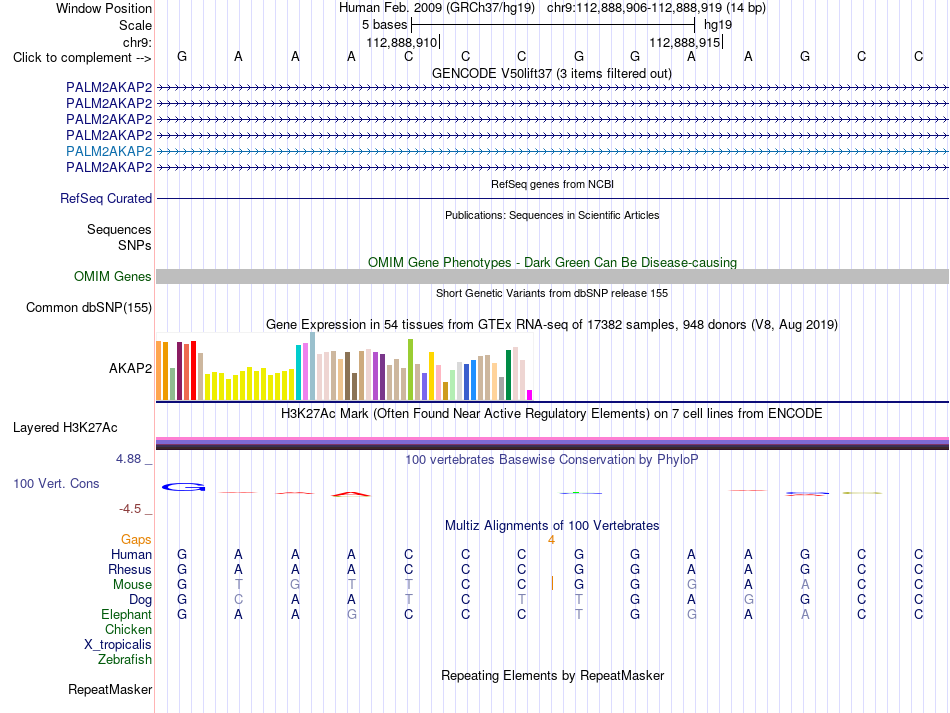950x713 pixels.
Task: Open 100 Vert. Cons track settings
Action: pyautogui.click(x=56, y=483)
